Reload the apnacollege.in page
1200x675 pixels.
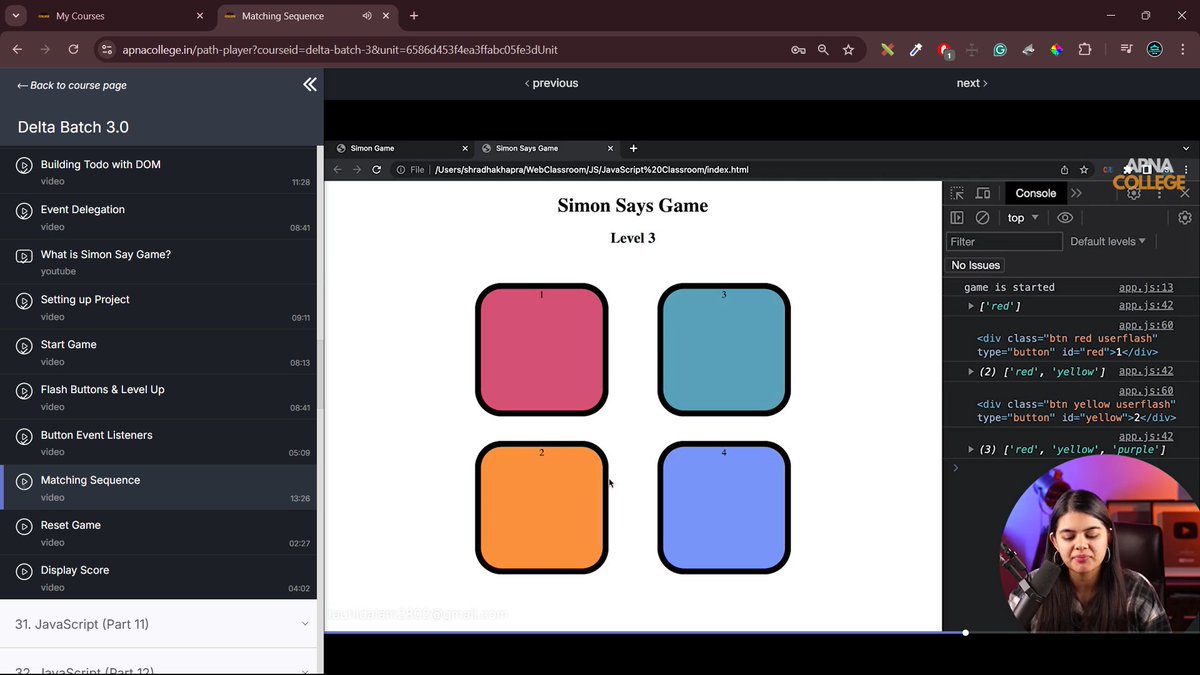pyautogui.click(x=73, y=49)
